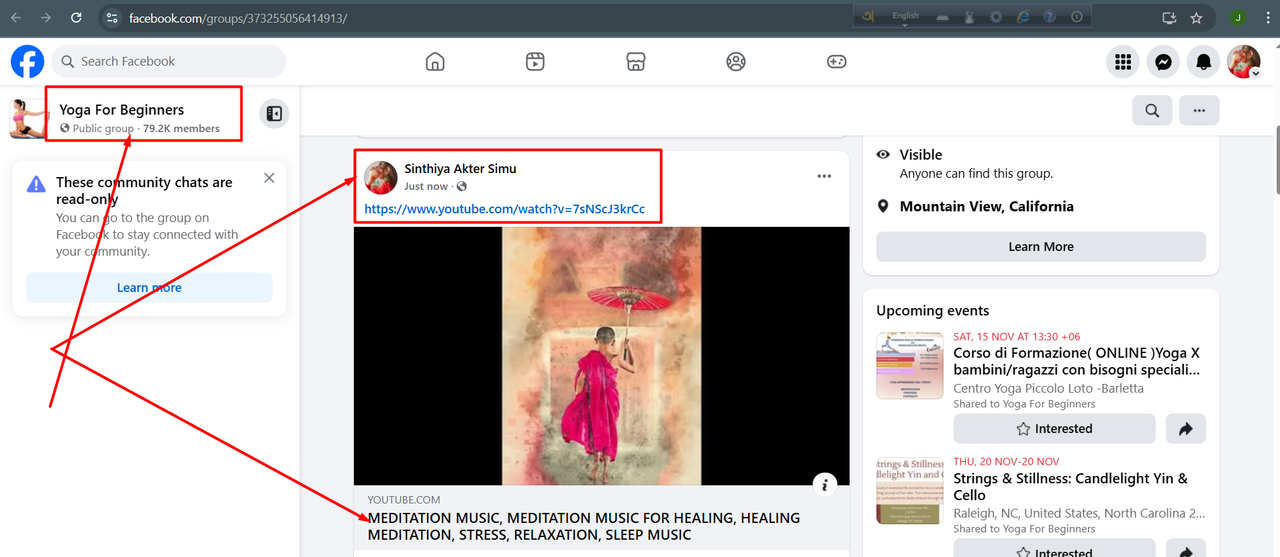Click the Mountain View, California location
Screen dimensions: 1280x557
pyautogui.click(x=987, y=206)
